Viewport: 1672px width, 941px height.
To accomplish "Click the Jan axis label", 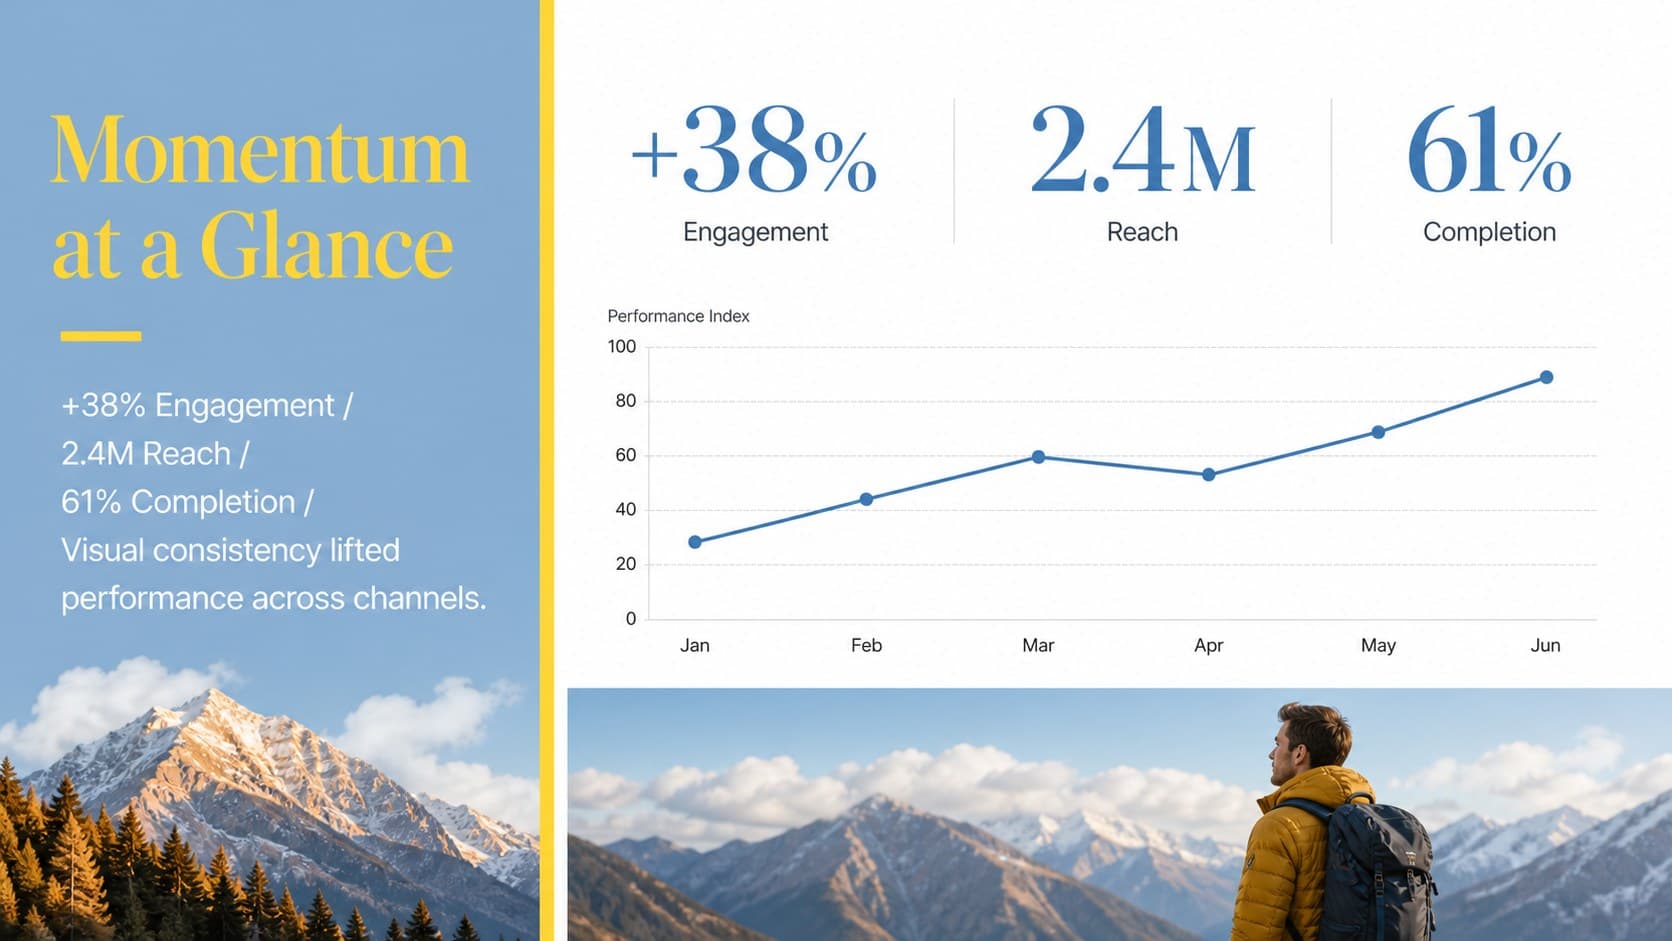I will click(695, 645).
